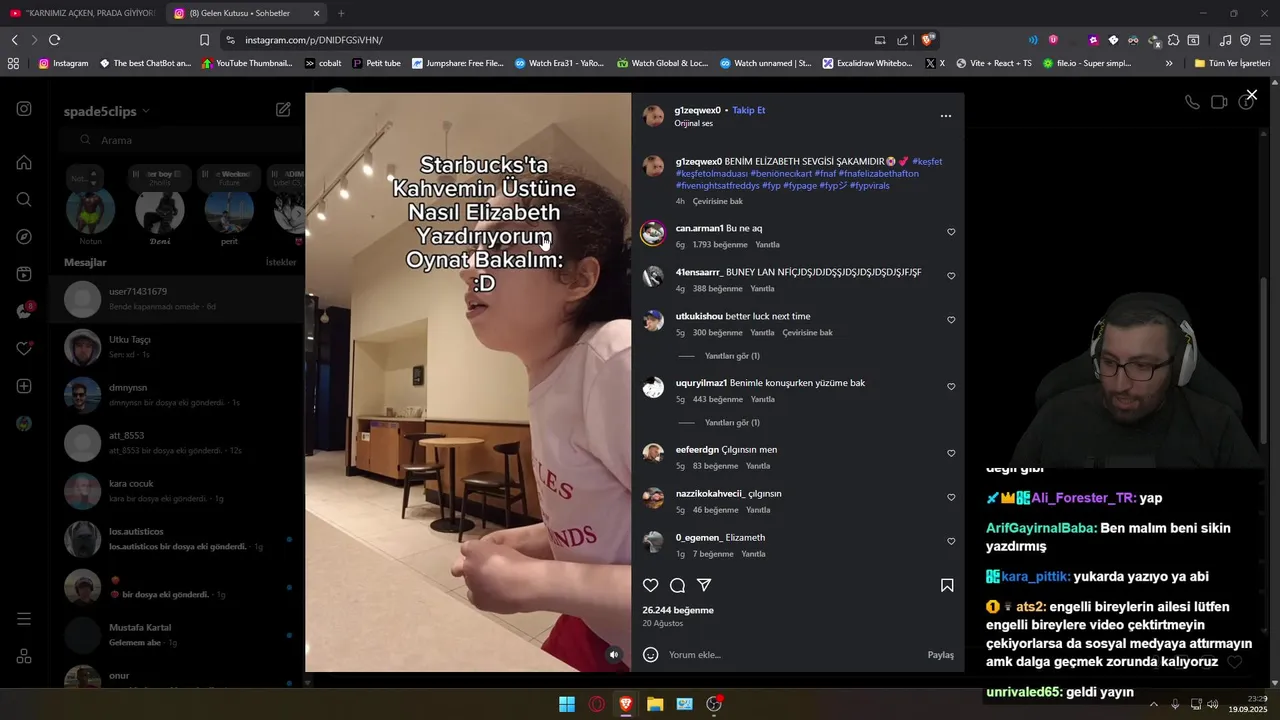Viewport: 1280px width, 720px height.
Task: Like nazzikokahvecii_'s comment
Action: pos(951,497)
